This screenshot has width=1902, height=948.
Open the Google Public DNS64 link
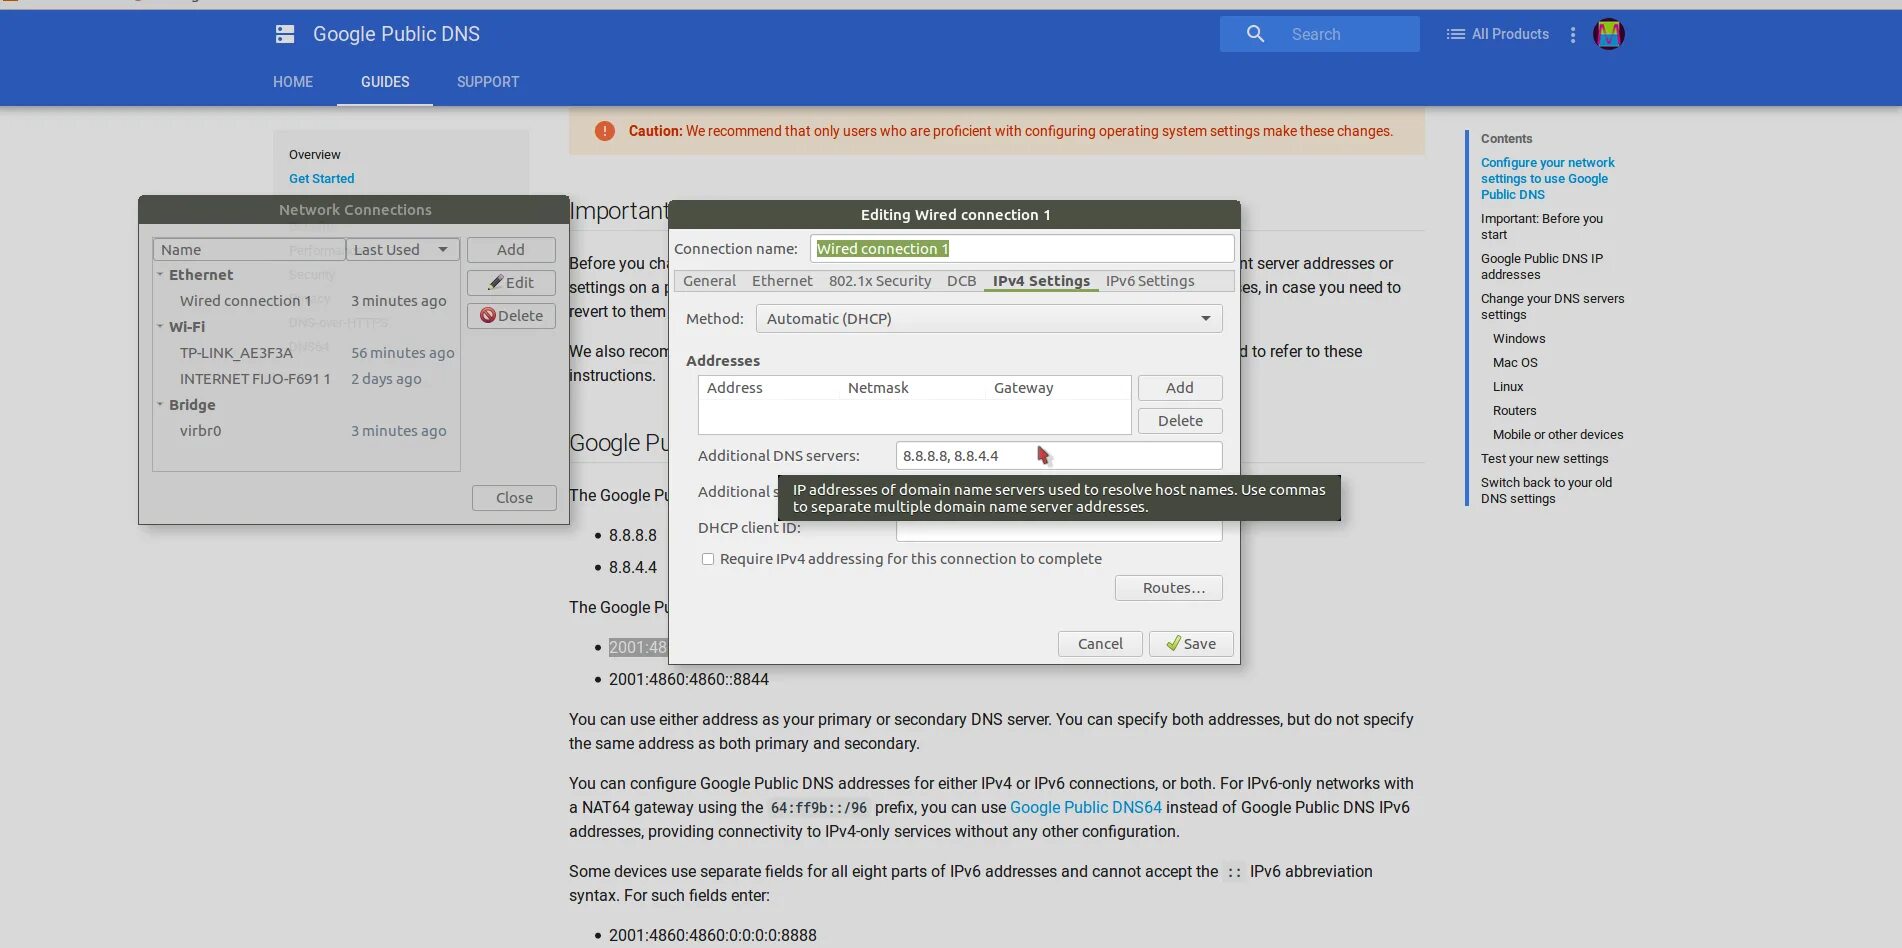1086,807
